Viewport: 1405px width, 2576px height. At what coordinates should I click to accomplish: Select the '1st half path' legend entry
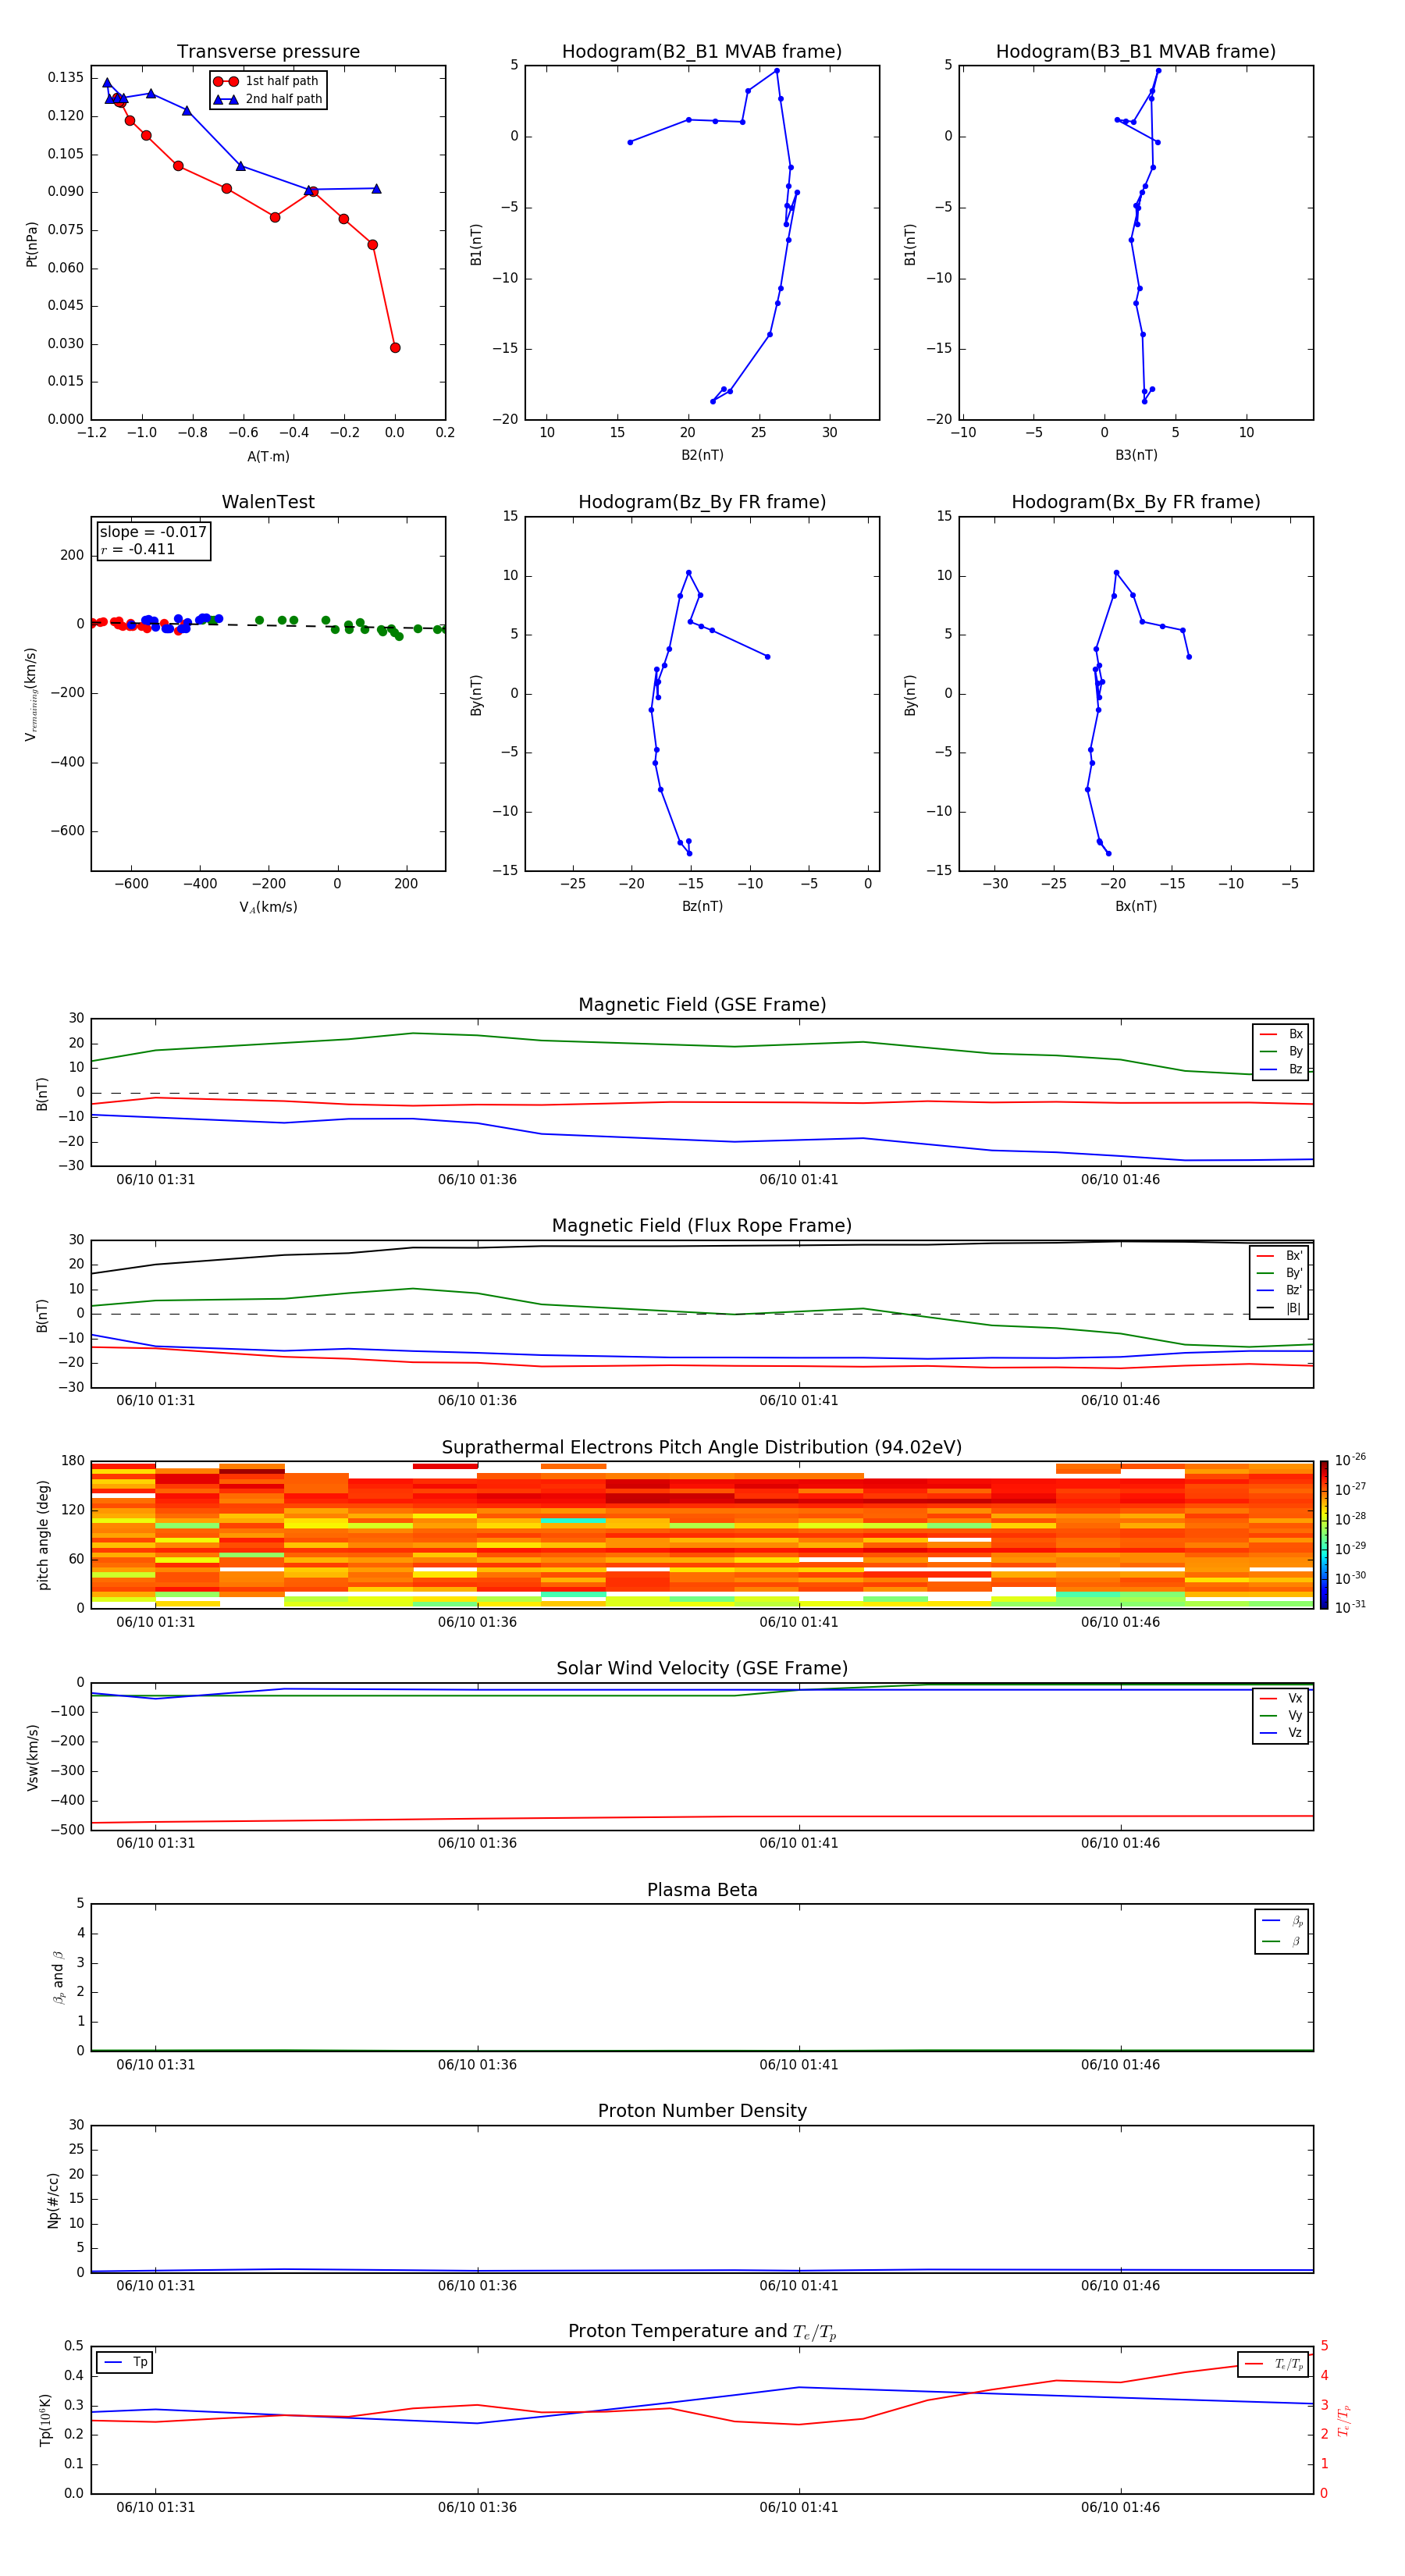266,81
